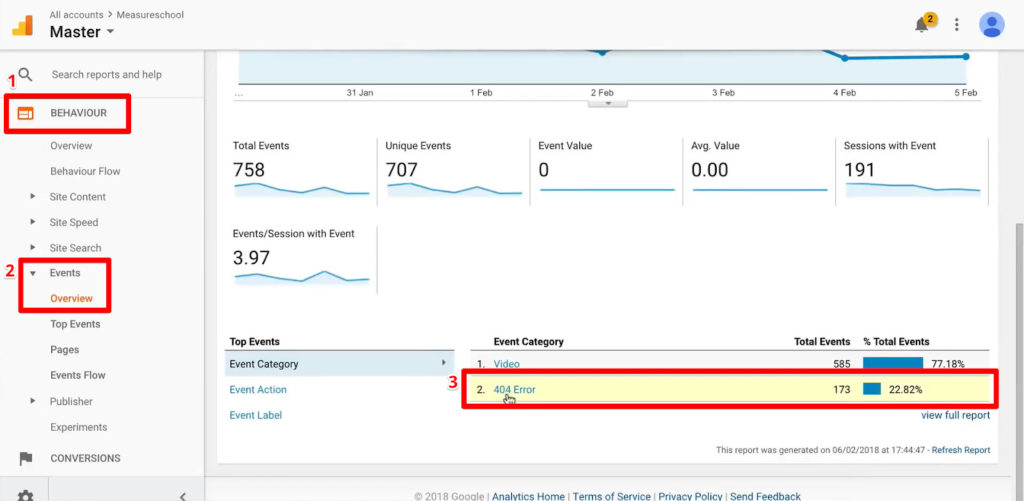Click view full report link

[955, 415]
